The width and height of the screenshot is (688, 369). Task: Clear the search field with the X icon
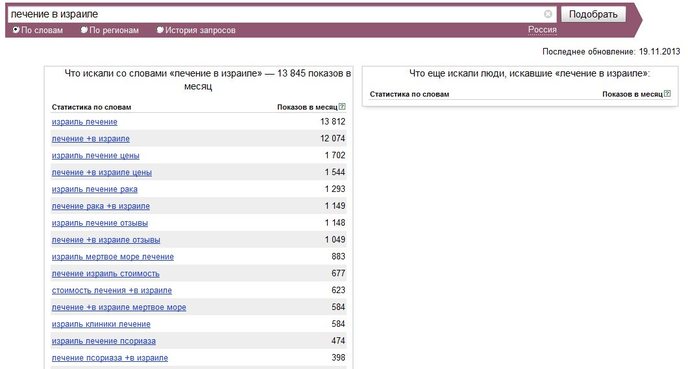(x=548, y=14)
